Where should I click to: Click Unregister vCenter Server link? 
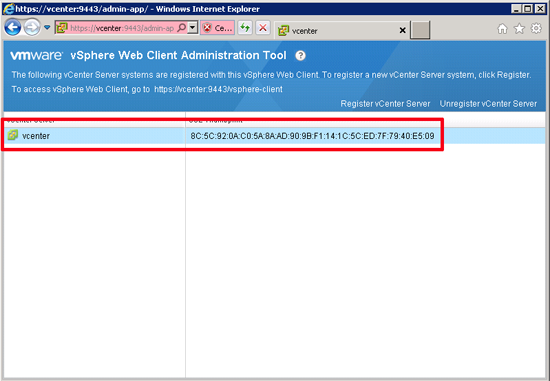pyautogui.click(x=488, y=104)
